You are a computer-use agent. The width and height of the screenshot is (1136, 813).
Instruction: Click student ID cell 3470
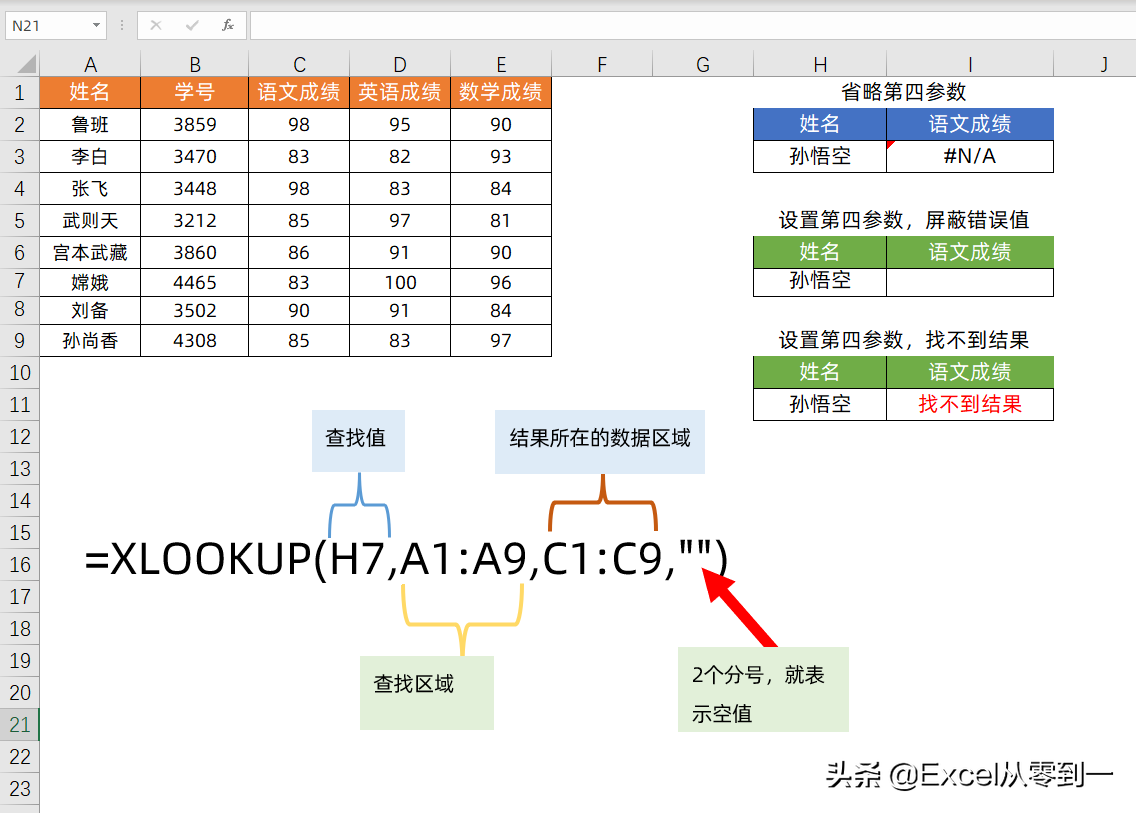point(194,157)
